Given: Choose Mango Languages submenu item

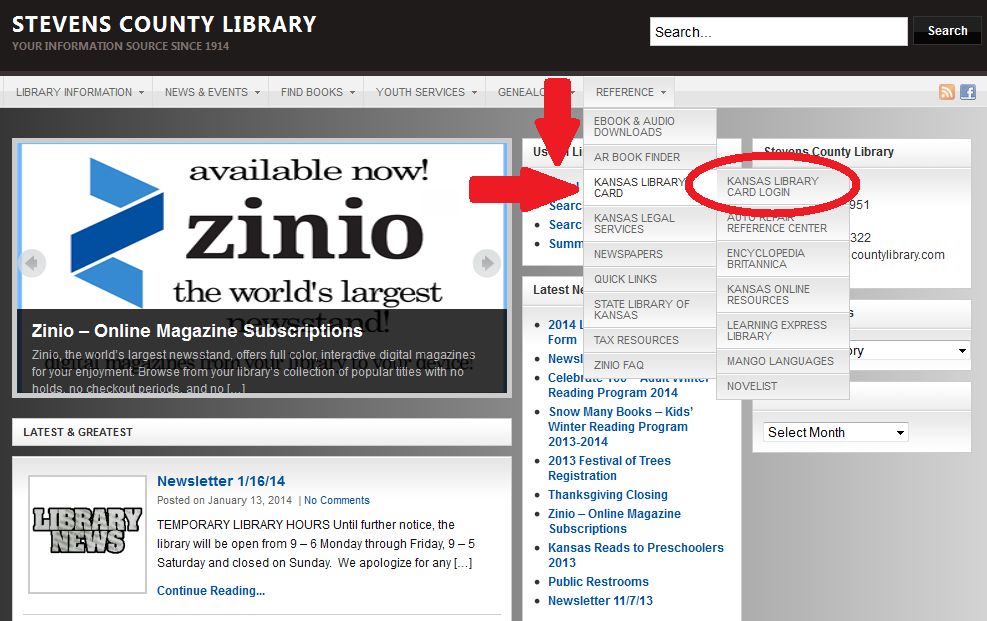Looking at the screenshot, I should [782, 361].
